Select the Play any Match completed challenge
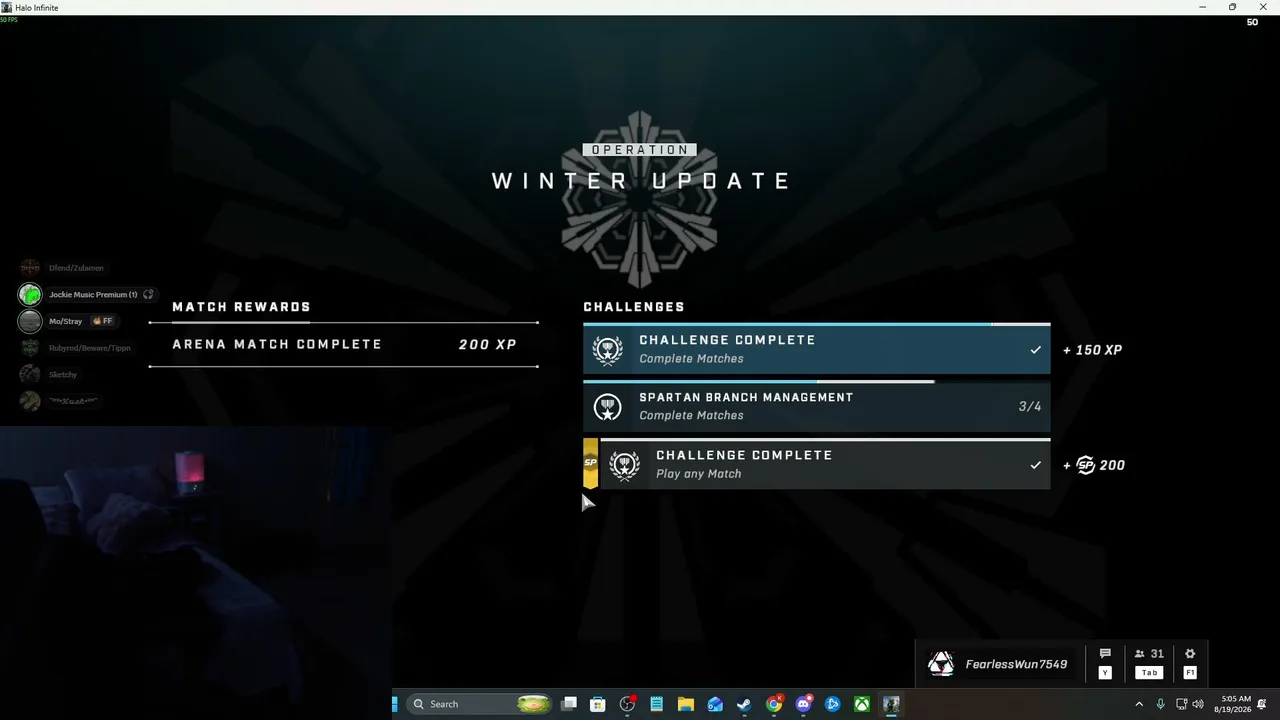The height and width of the screenshot is (720, 1280). click(816, 464)
